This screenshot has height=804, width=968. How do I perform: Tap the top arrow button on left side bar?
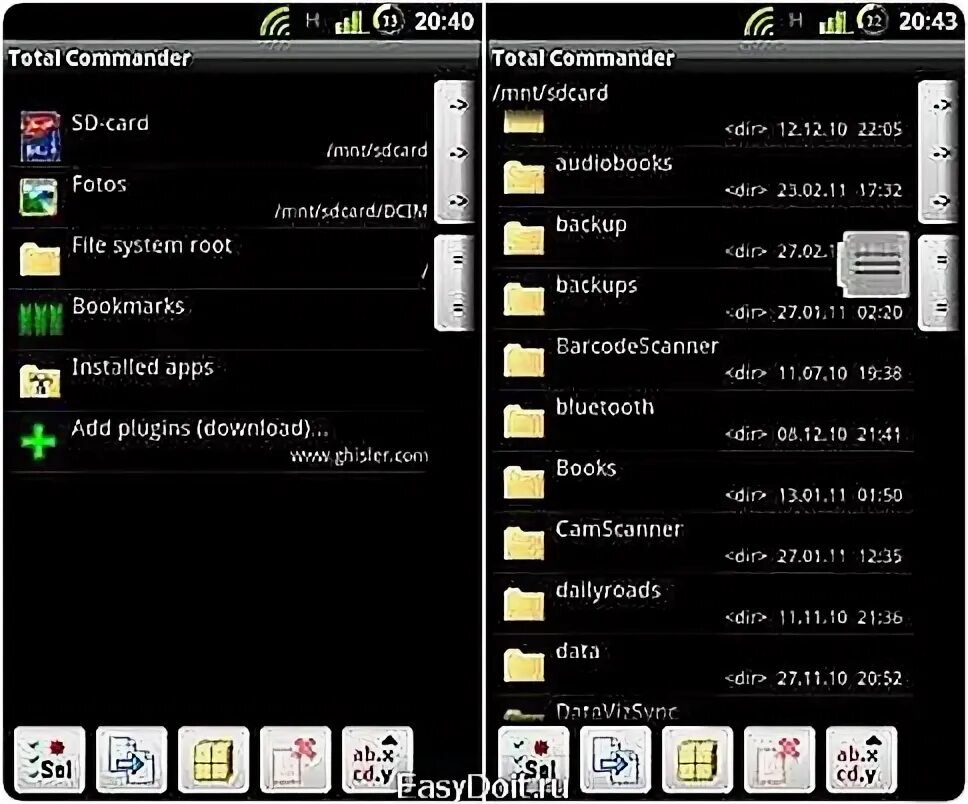tap(458, 105)
